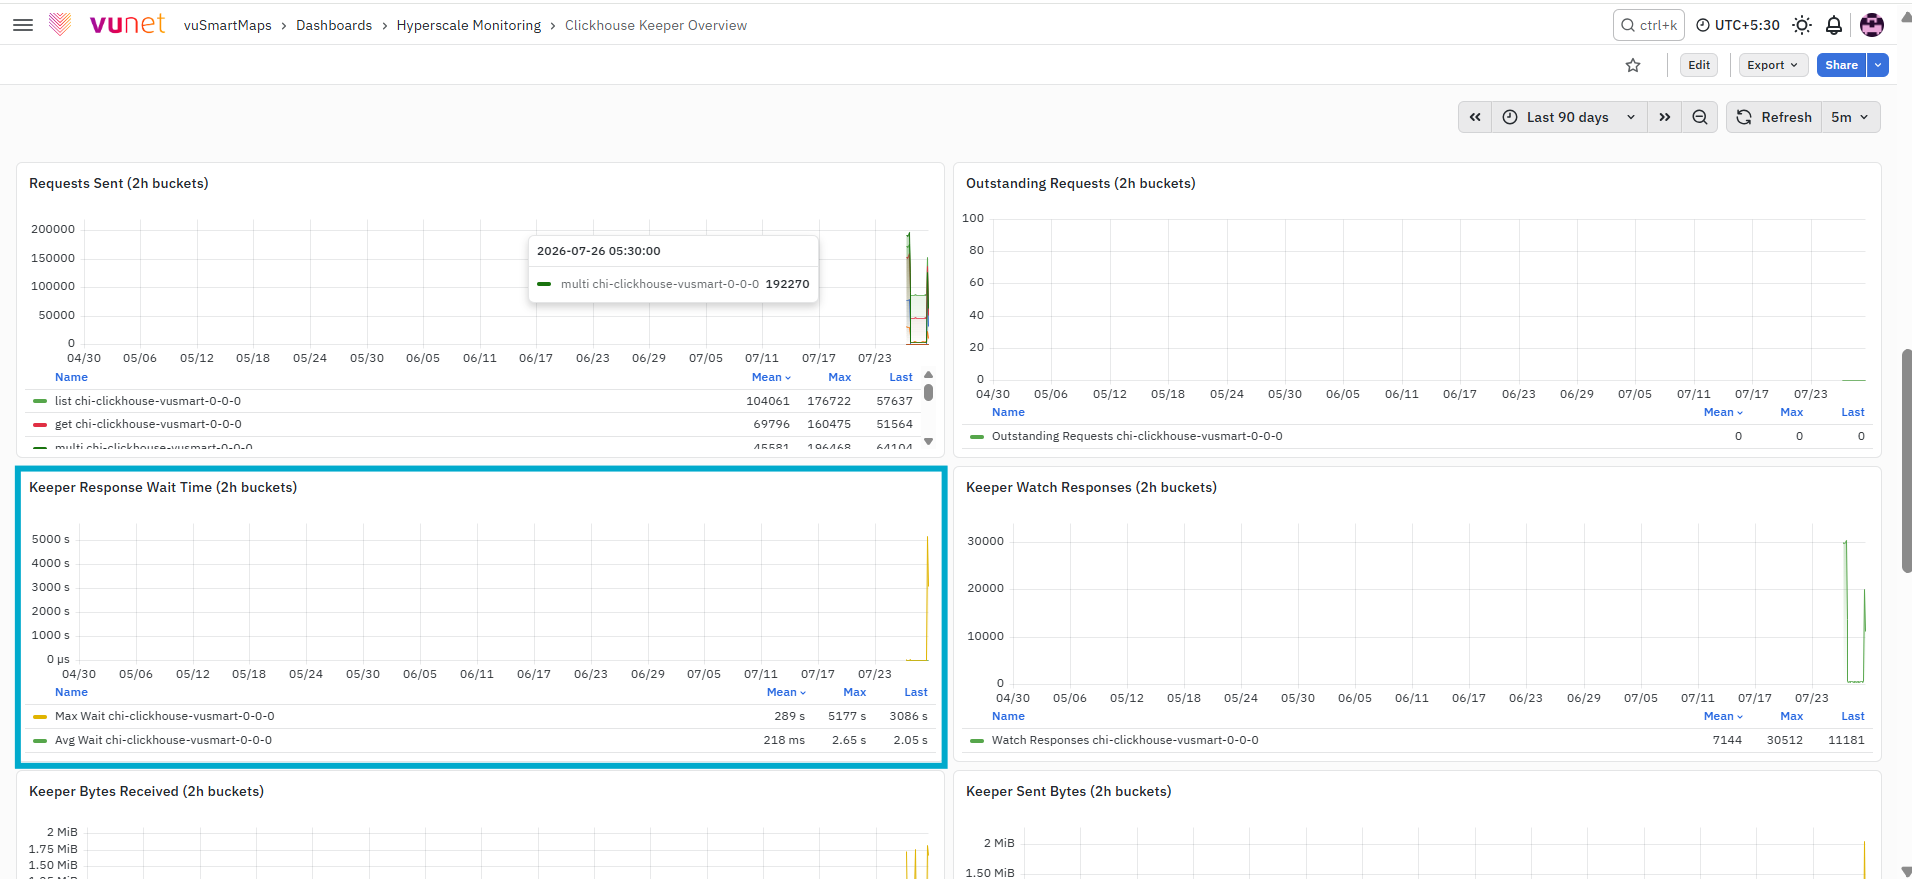Shift time range forward with double-right arrows
1912x879 pixels.
pos(1665,117)
